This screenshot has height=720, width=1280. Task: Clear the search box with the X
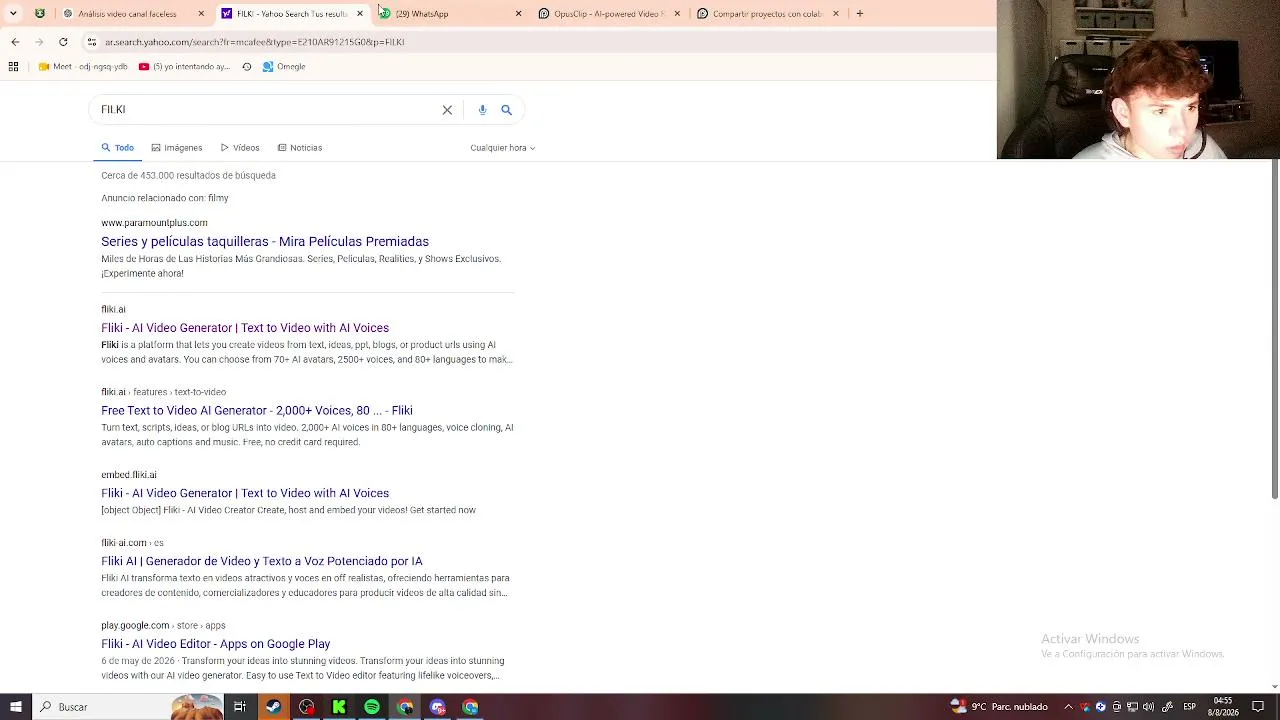(447, 110)
